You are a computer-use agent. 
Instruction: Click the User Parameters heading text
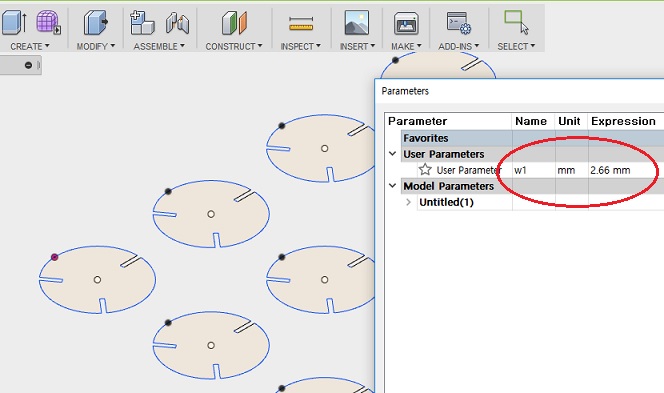point(444,154)
